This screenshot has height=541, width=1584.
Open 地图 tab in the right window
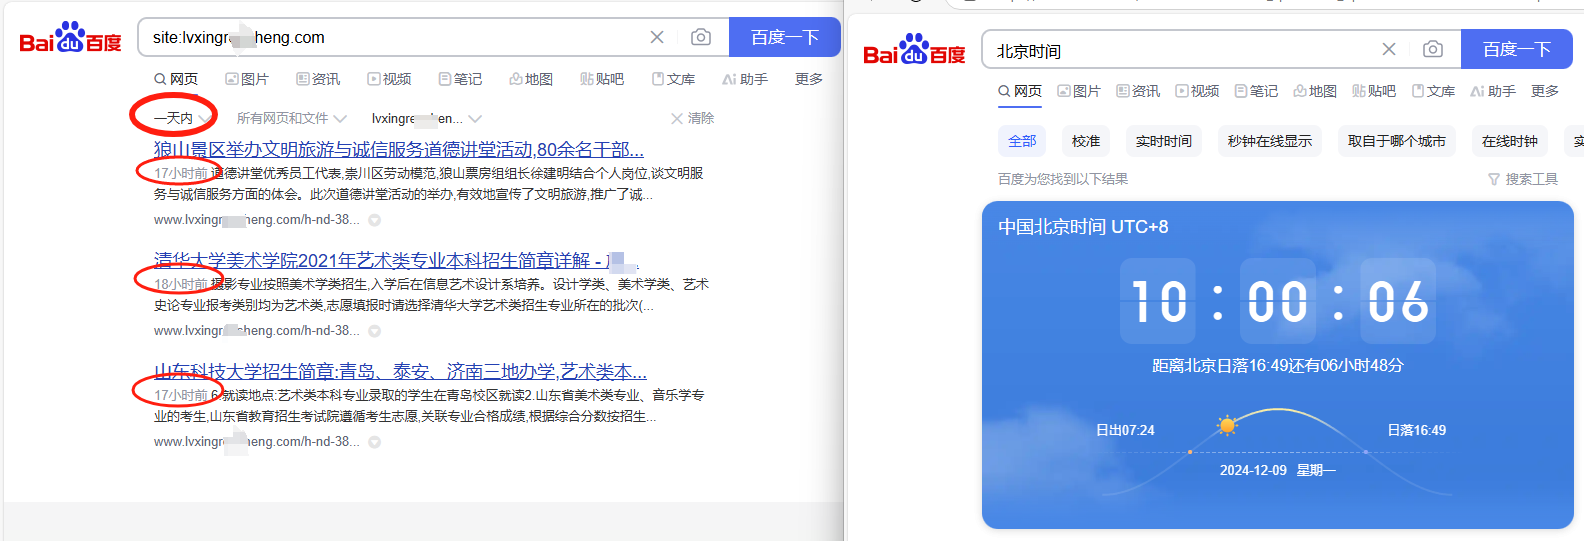coord(1315,91)
